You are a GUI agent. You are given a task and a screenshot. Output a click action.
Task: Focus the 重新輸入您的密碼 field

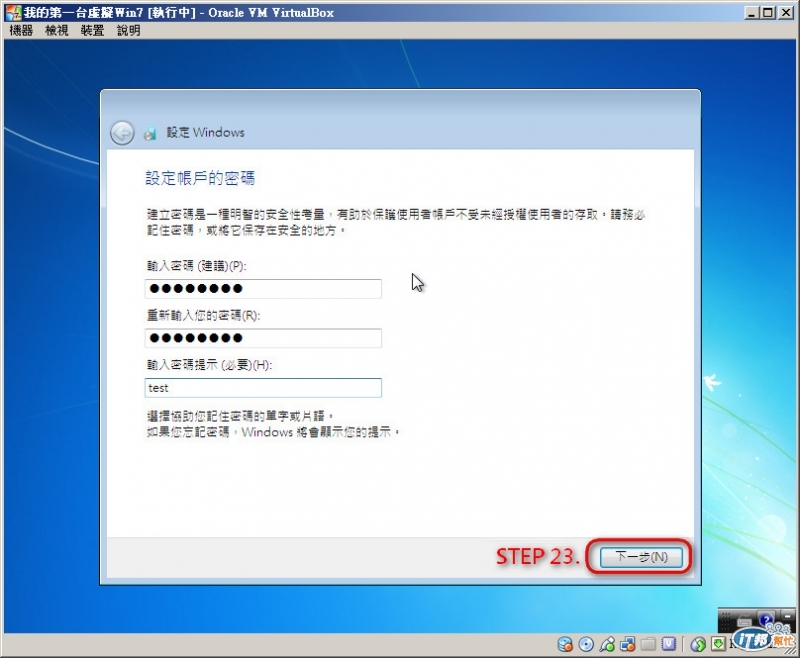tap(263, 338)
